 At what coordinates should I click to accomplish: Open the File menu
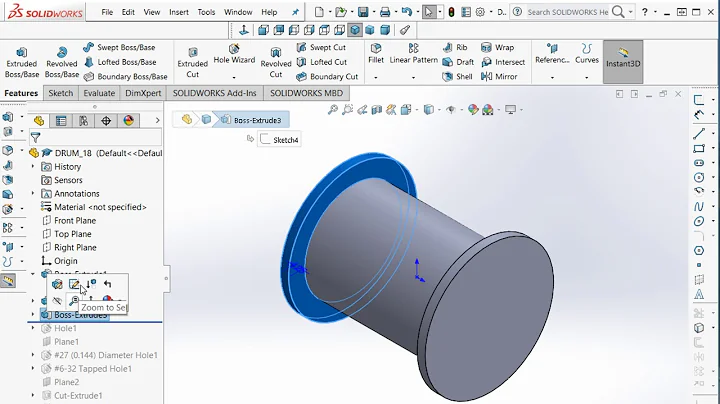coord(107,12)
